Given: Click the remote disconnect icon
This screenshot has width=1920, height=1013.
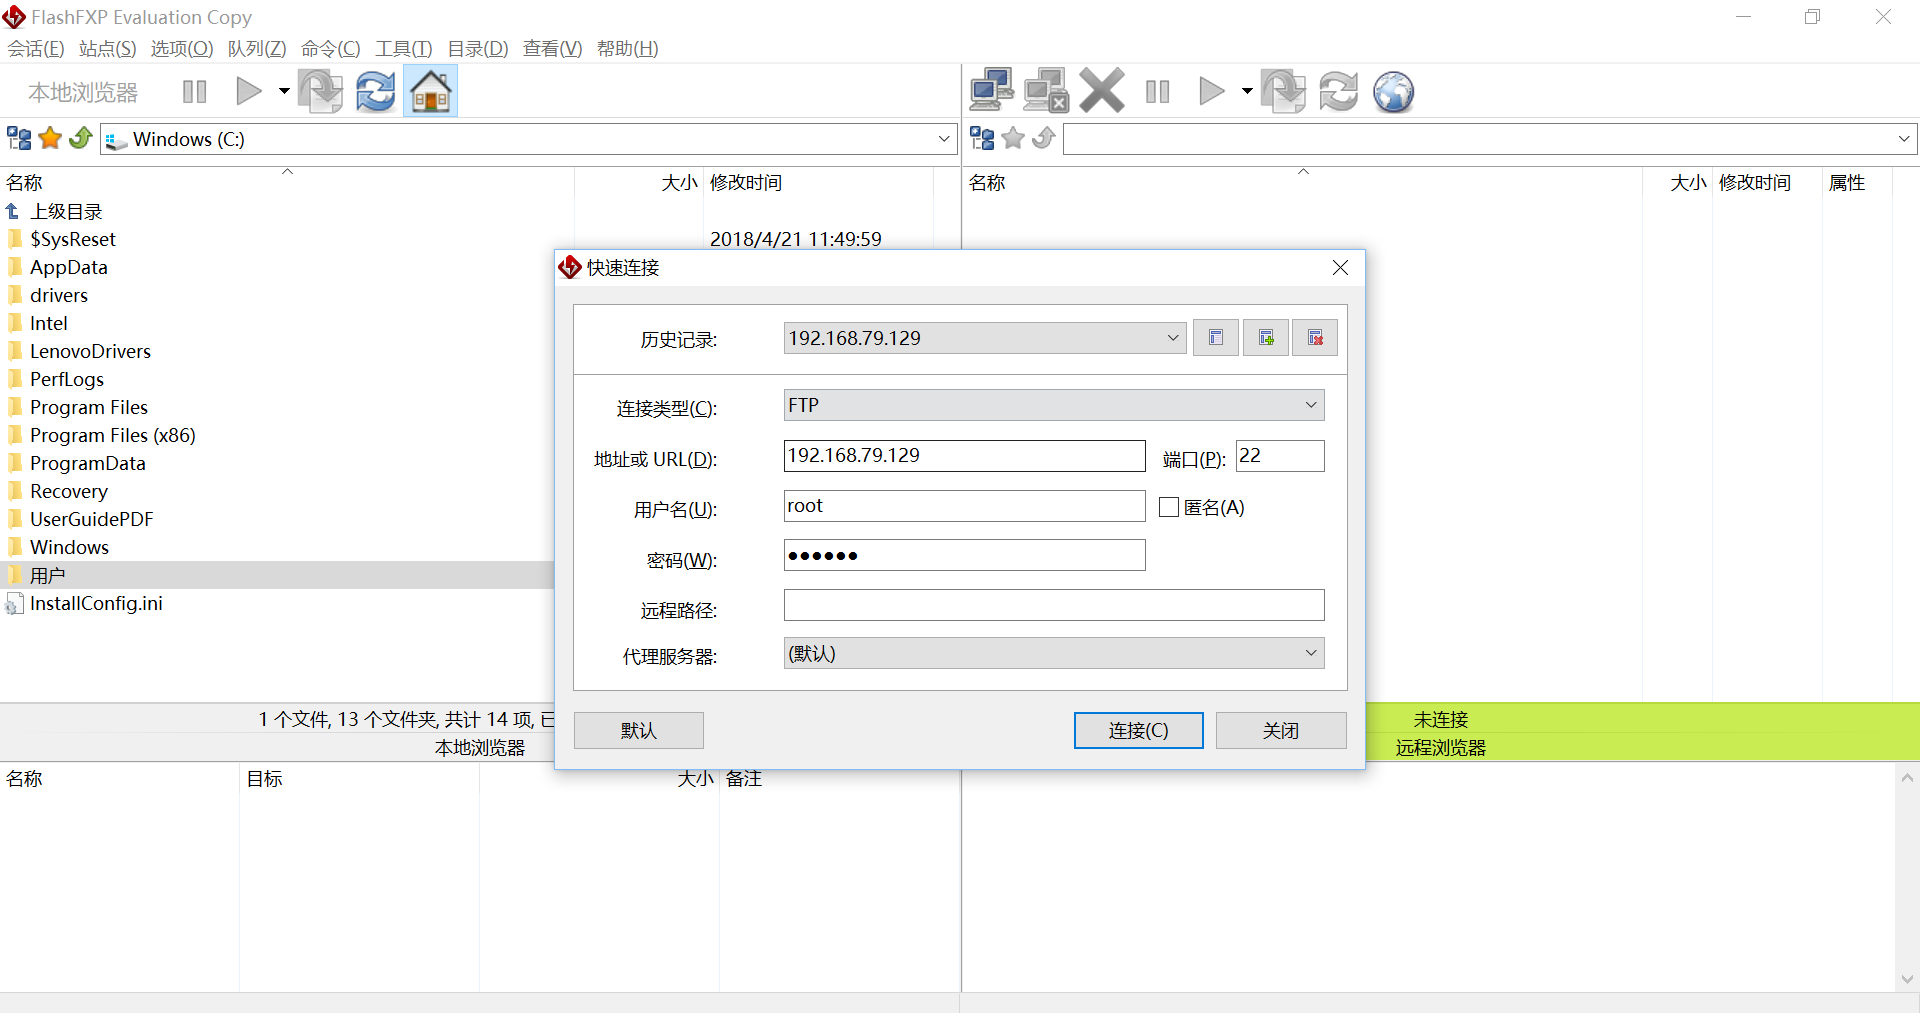Looking at the screenshot, I should tap(1046, 91).
